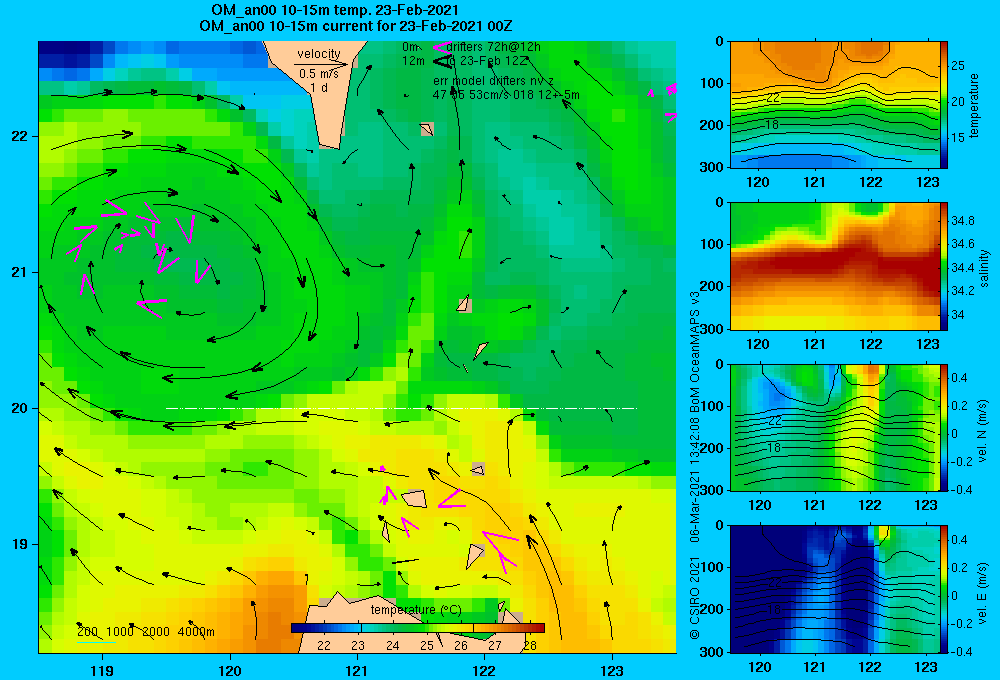Click the 34.2 tick on salinity colorbar
The image size is (1000, 680).
963,291
